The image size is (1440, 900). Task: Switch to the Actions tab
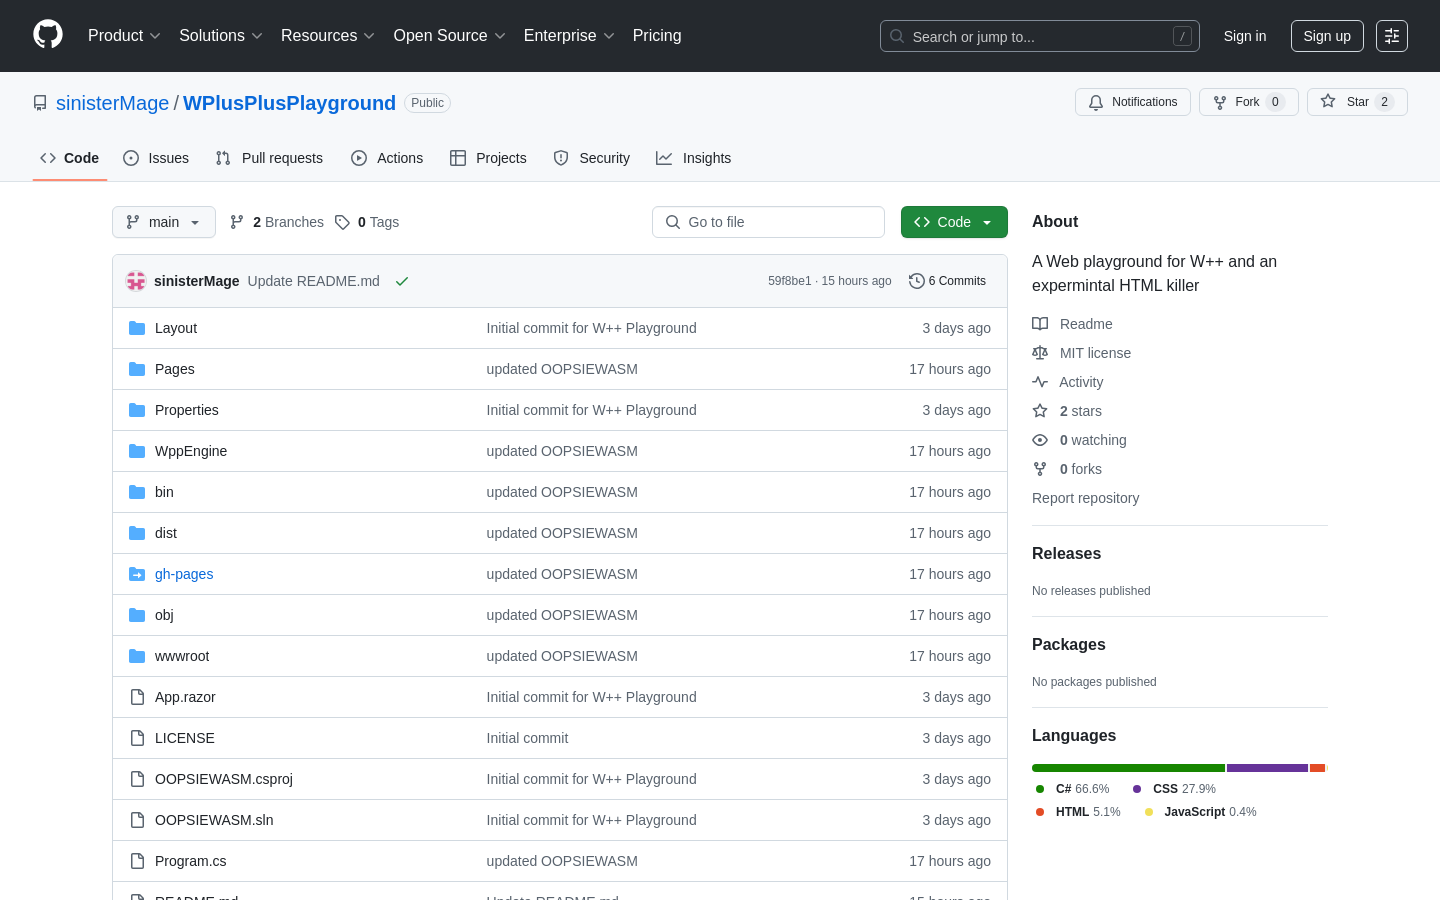(387, 158)
